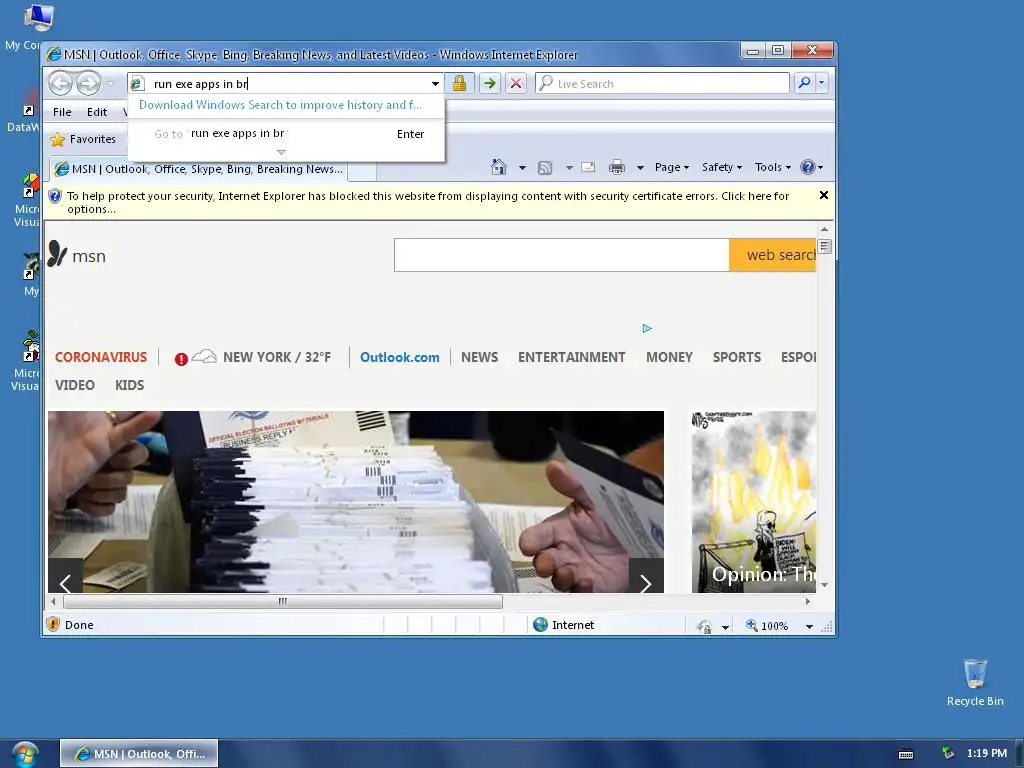Open the File menu

[x=62, y=112]
